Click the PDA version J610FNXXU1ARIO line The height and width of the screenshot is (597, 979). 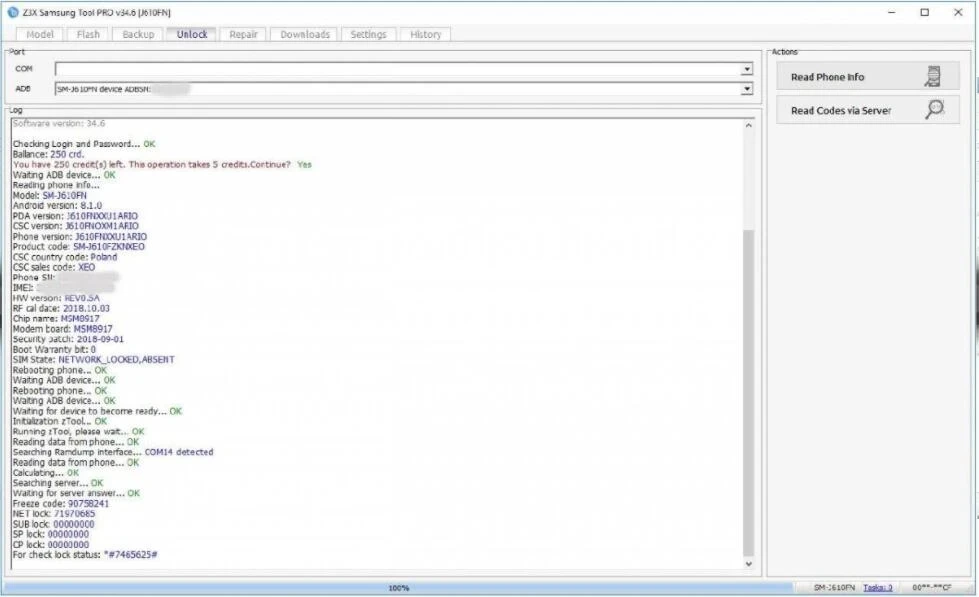click(75, 216)
